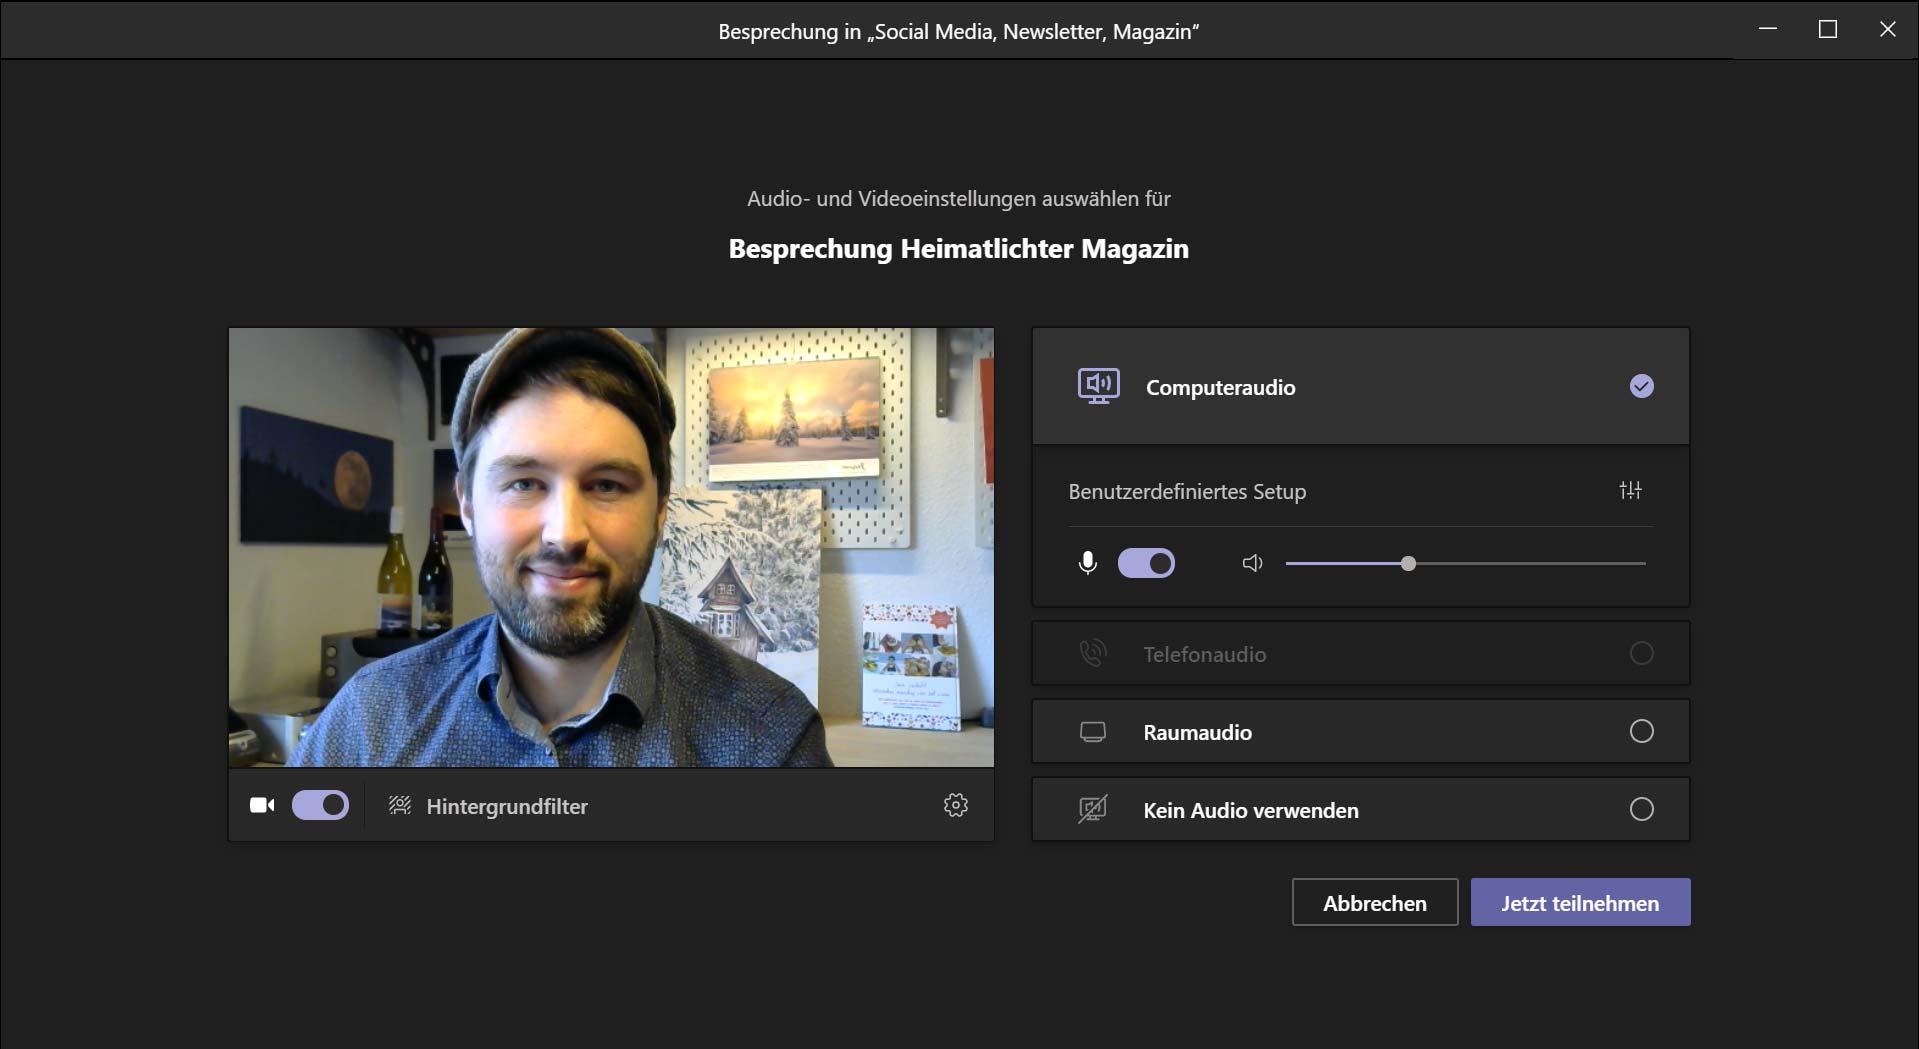The width and height of the screenshot is (1919, 1049).
Task: Choose the Computeraudio option
Action: coord(1220,388)
